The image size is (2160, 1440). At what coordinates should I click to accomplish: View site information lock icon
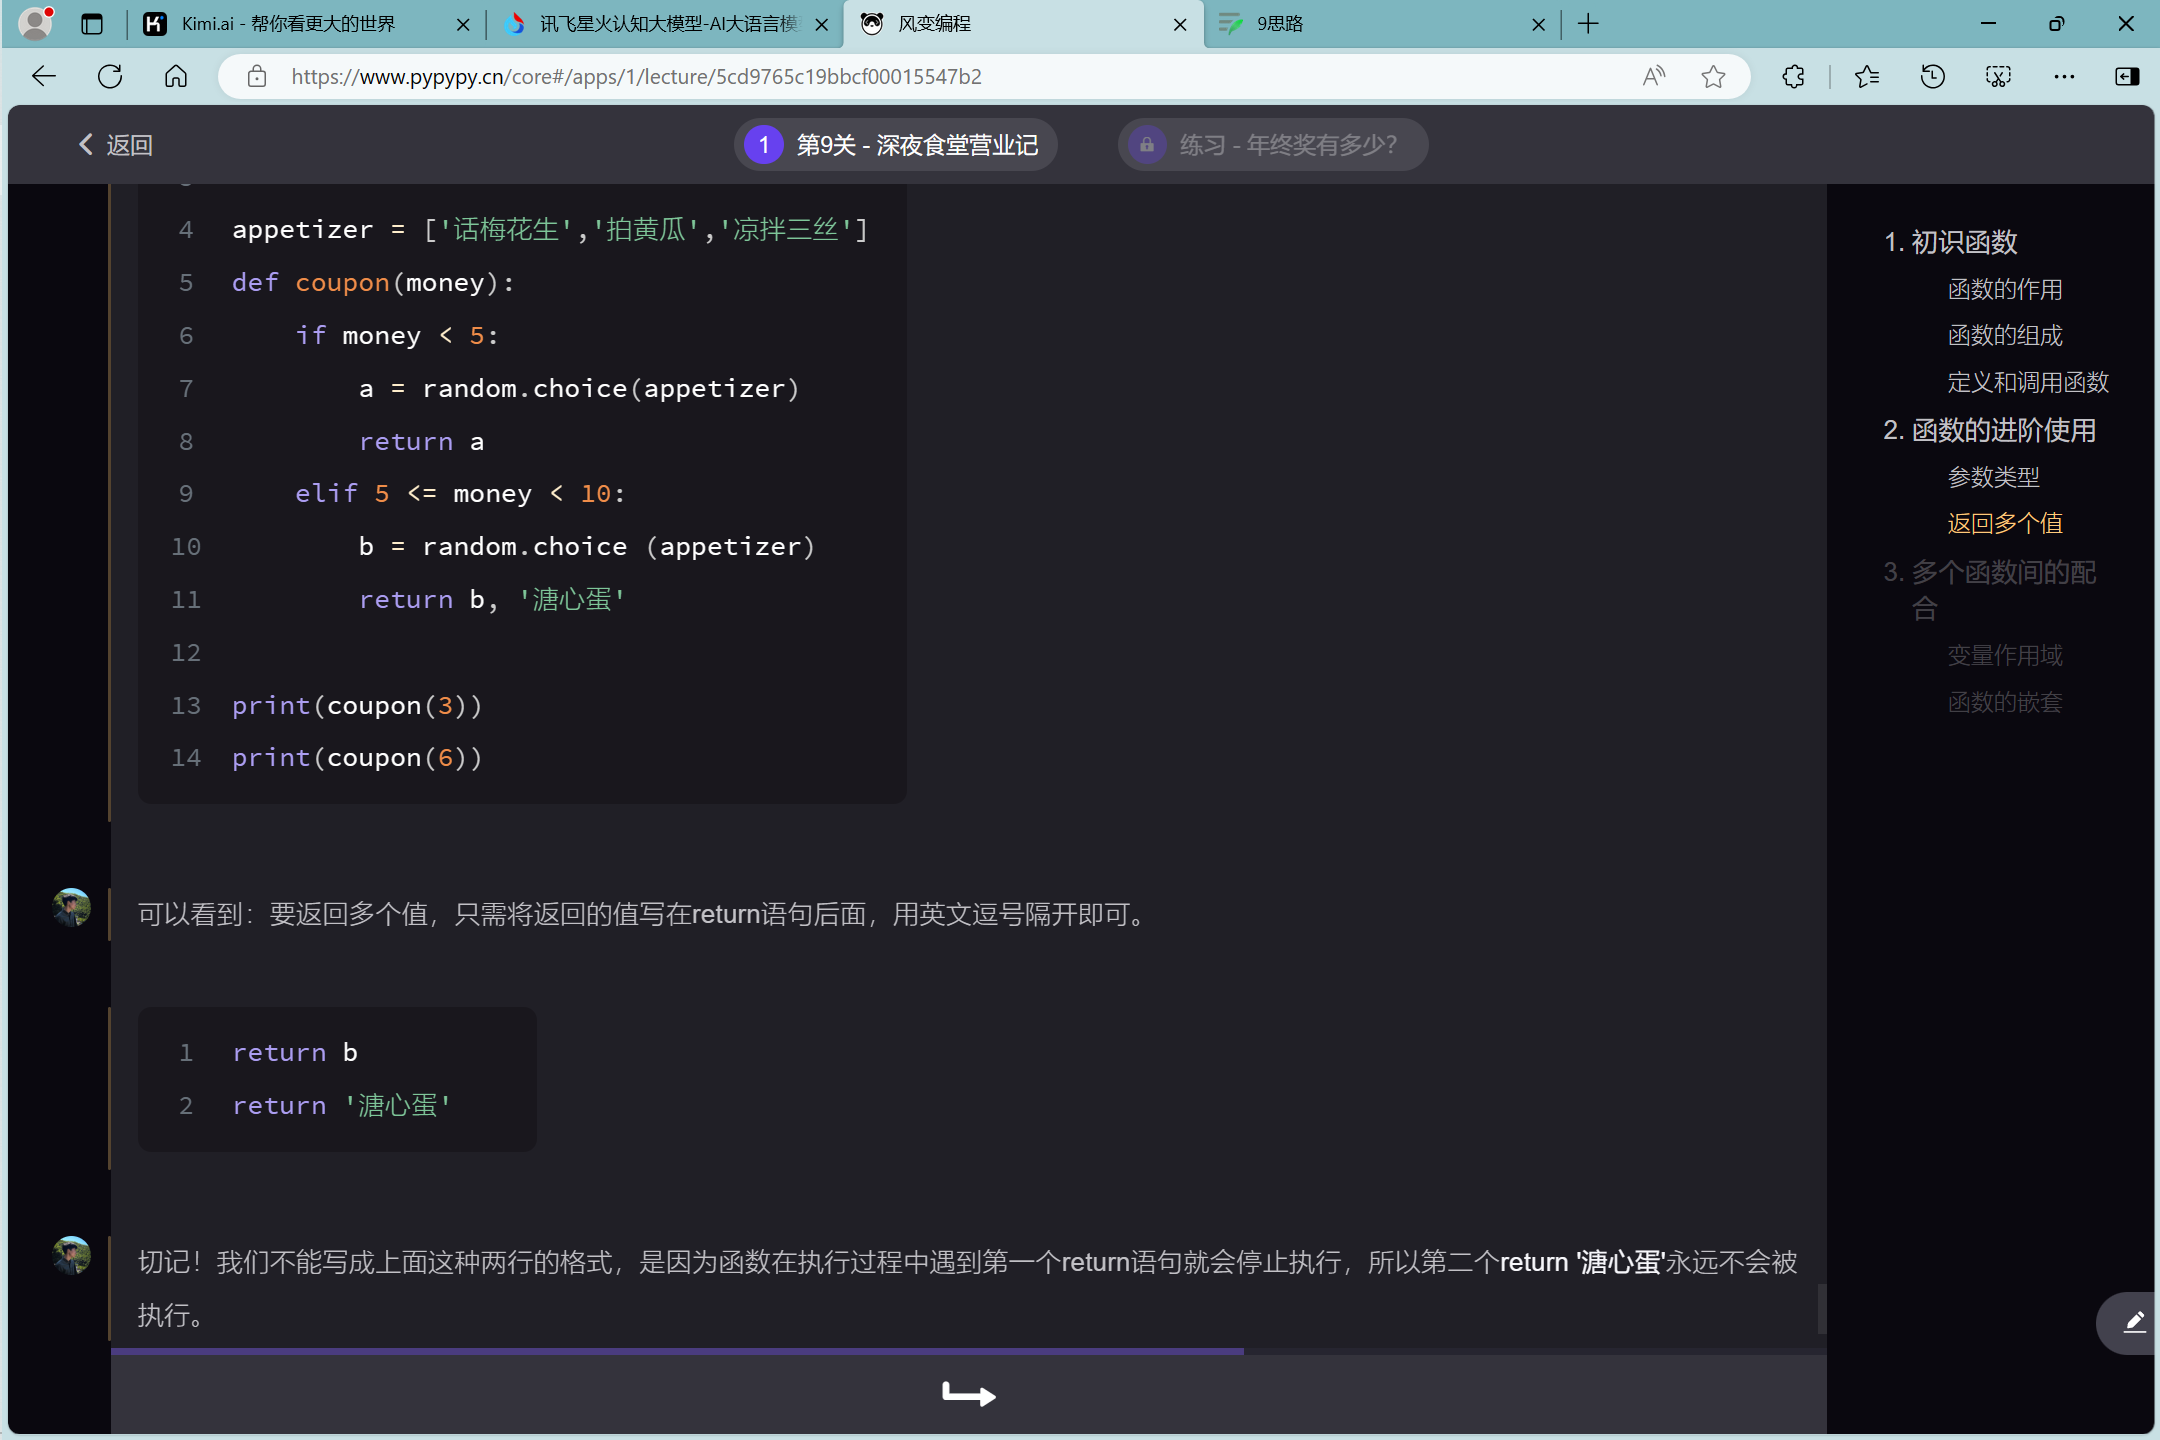point(257,76)
